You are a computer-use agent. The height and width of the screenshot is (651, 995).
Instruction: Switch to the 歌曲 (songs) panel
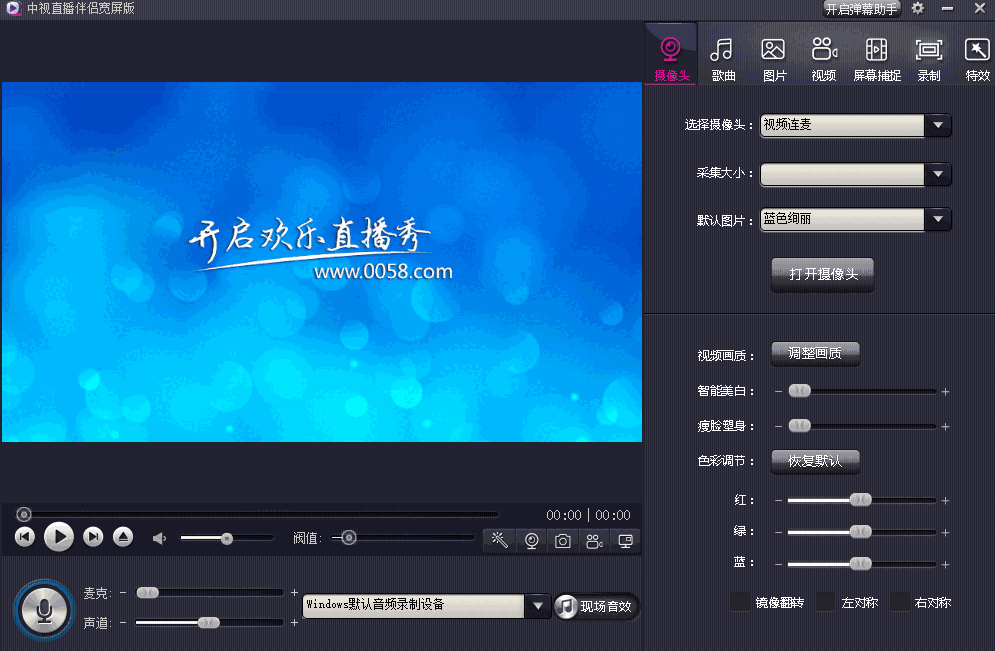pyautogui.click(x=722, y=55)
